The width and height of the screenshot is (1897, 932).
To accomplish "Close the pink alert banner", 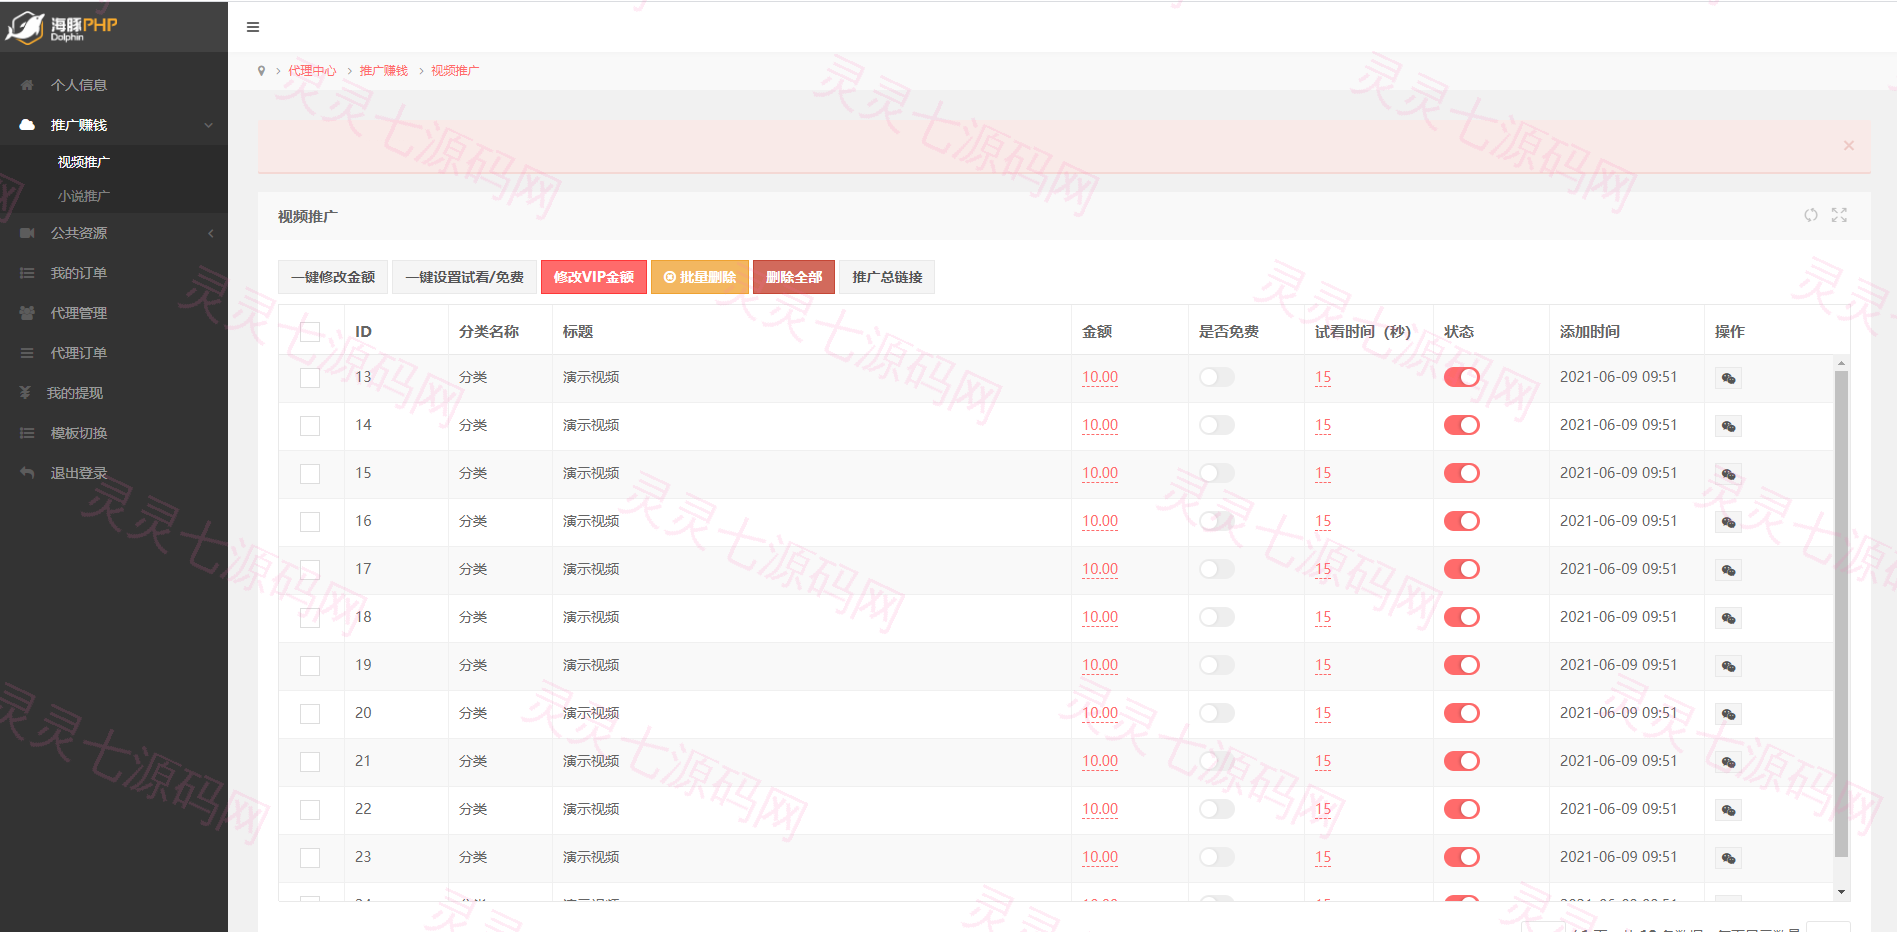I will (1849, 145).
